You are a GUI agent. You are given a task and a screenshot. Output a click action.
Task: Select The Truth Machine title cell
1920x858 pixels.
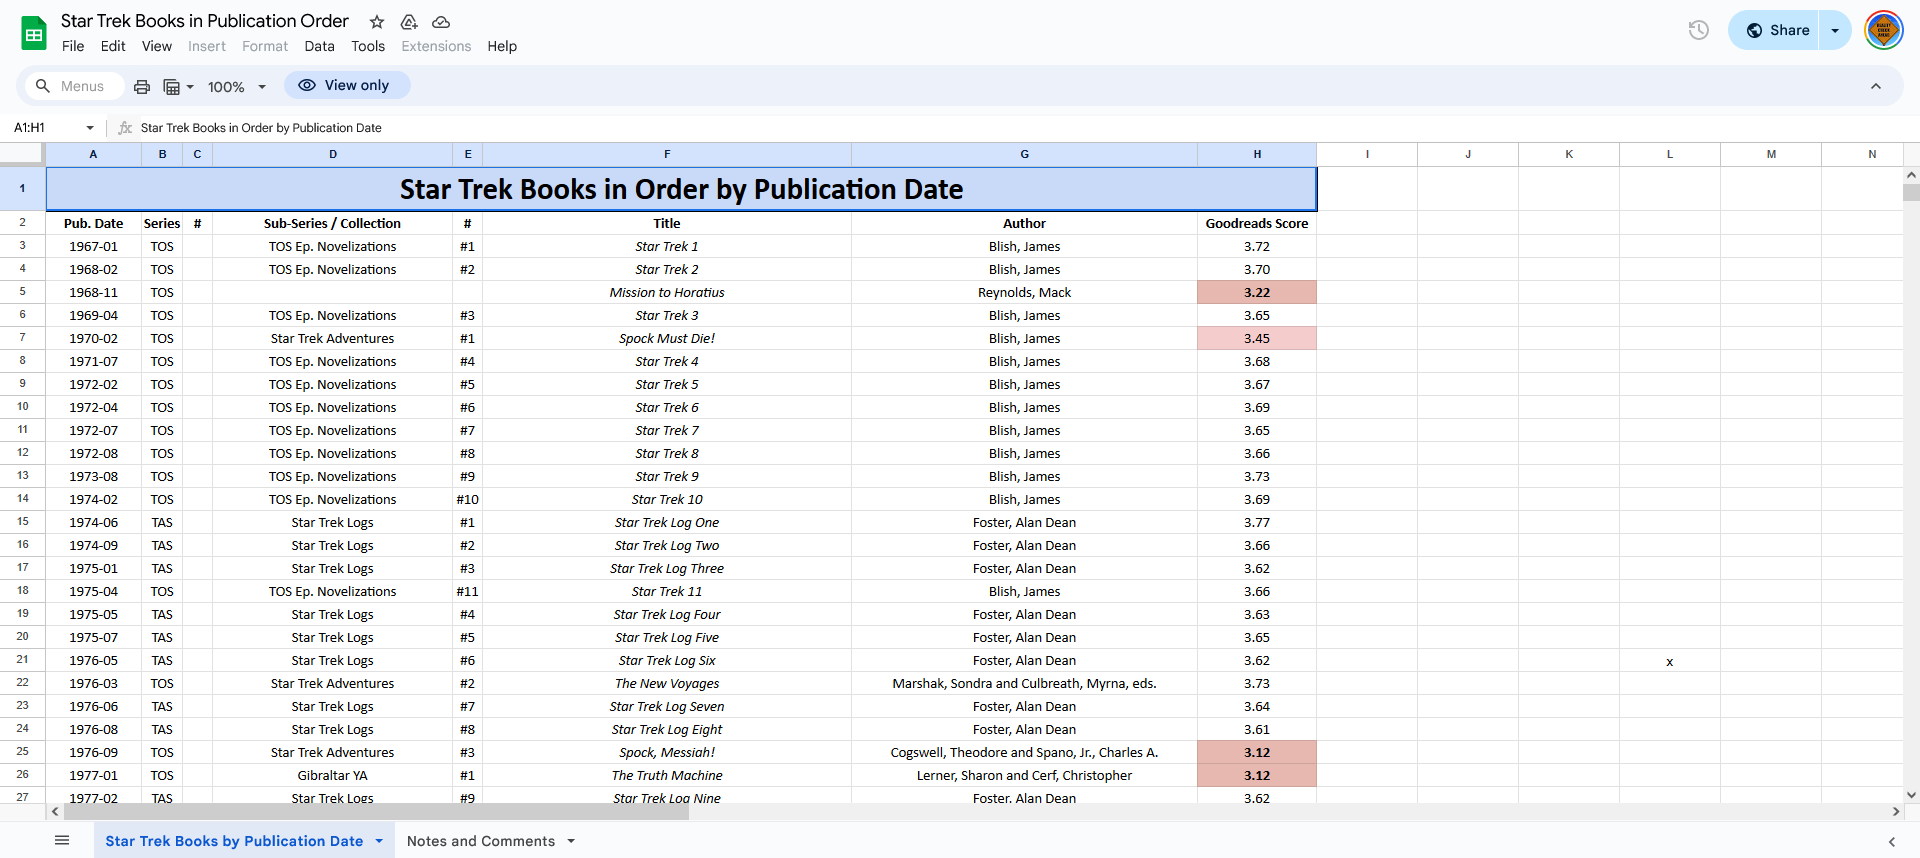pyautogui.click(x=667, y=775)
